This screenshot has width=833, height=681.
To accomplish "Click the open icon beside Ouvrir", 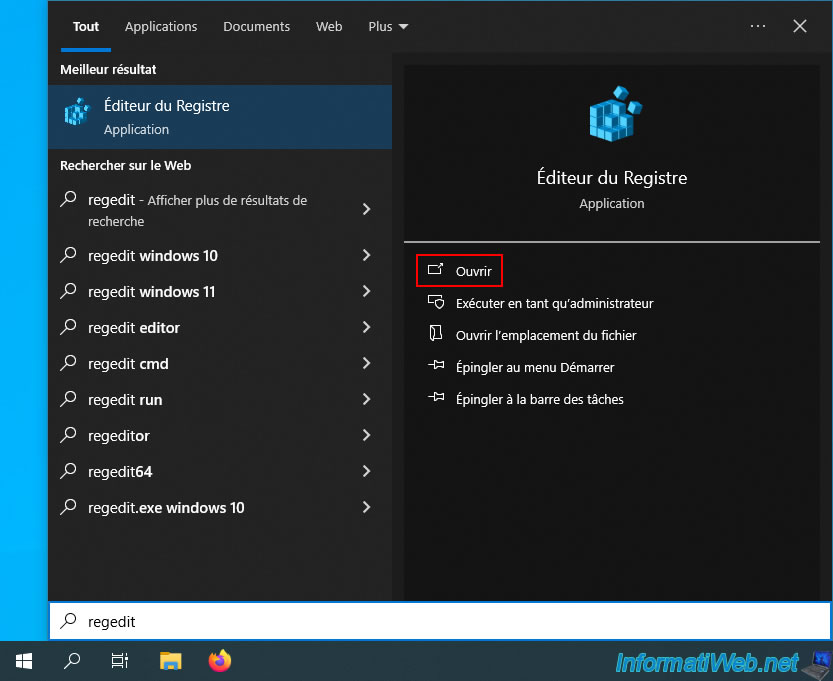I will [x=436, y=269].
